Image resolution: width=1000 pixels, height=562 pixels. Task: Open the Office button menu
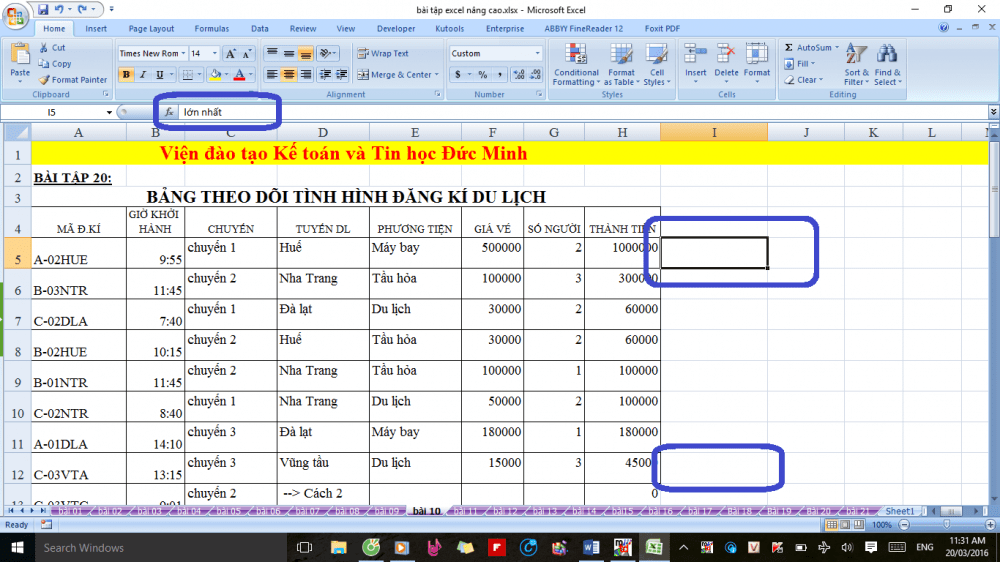coord(15,15)
